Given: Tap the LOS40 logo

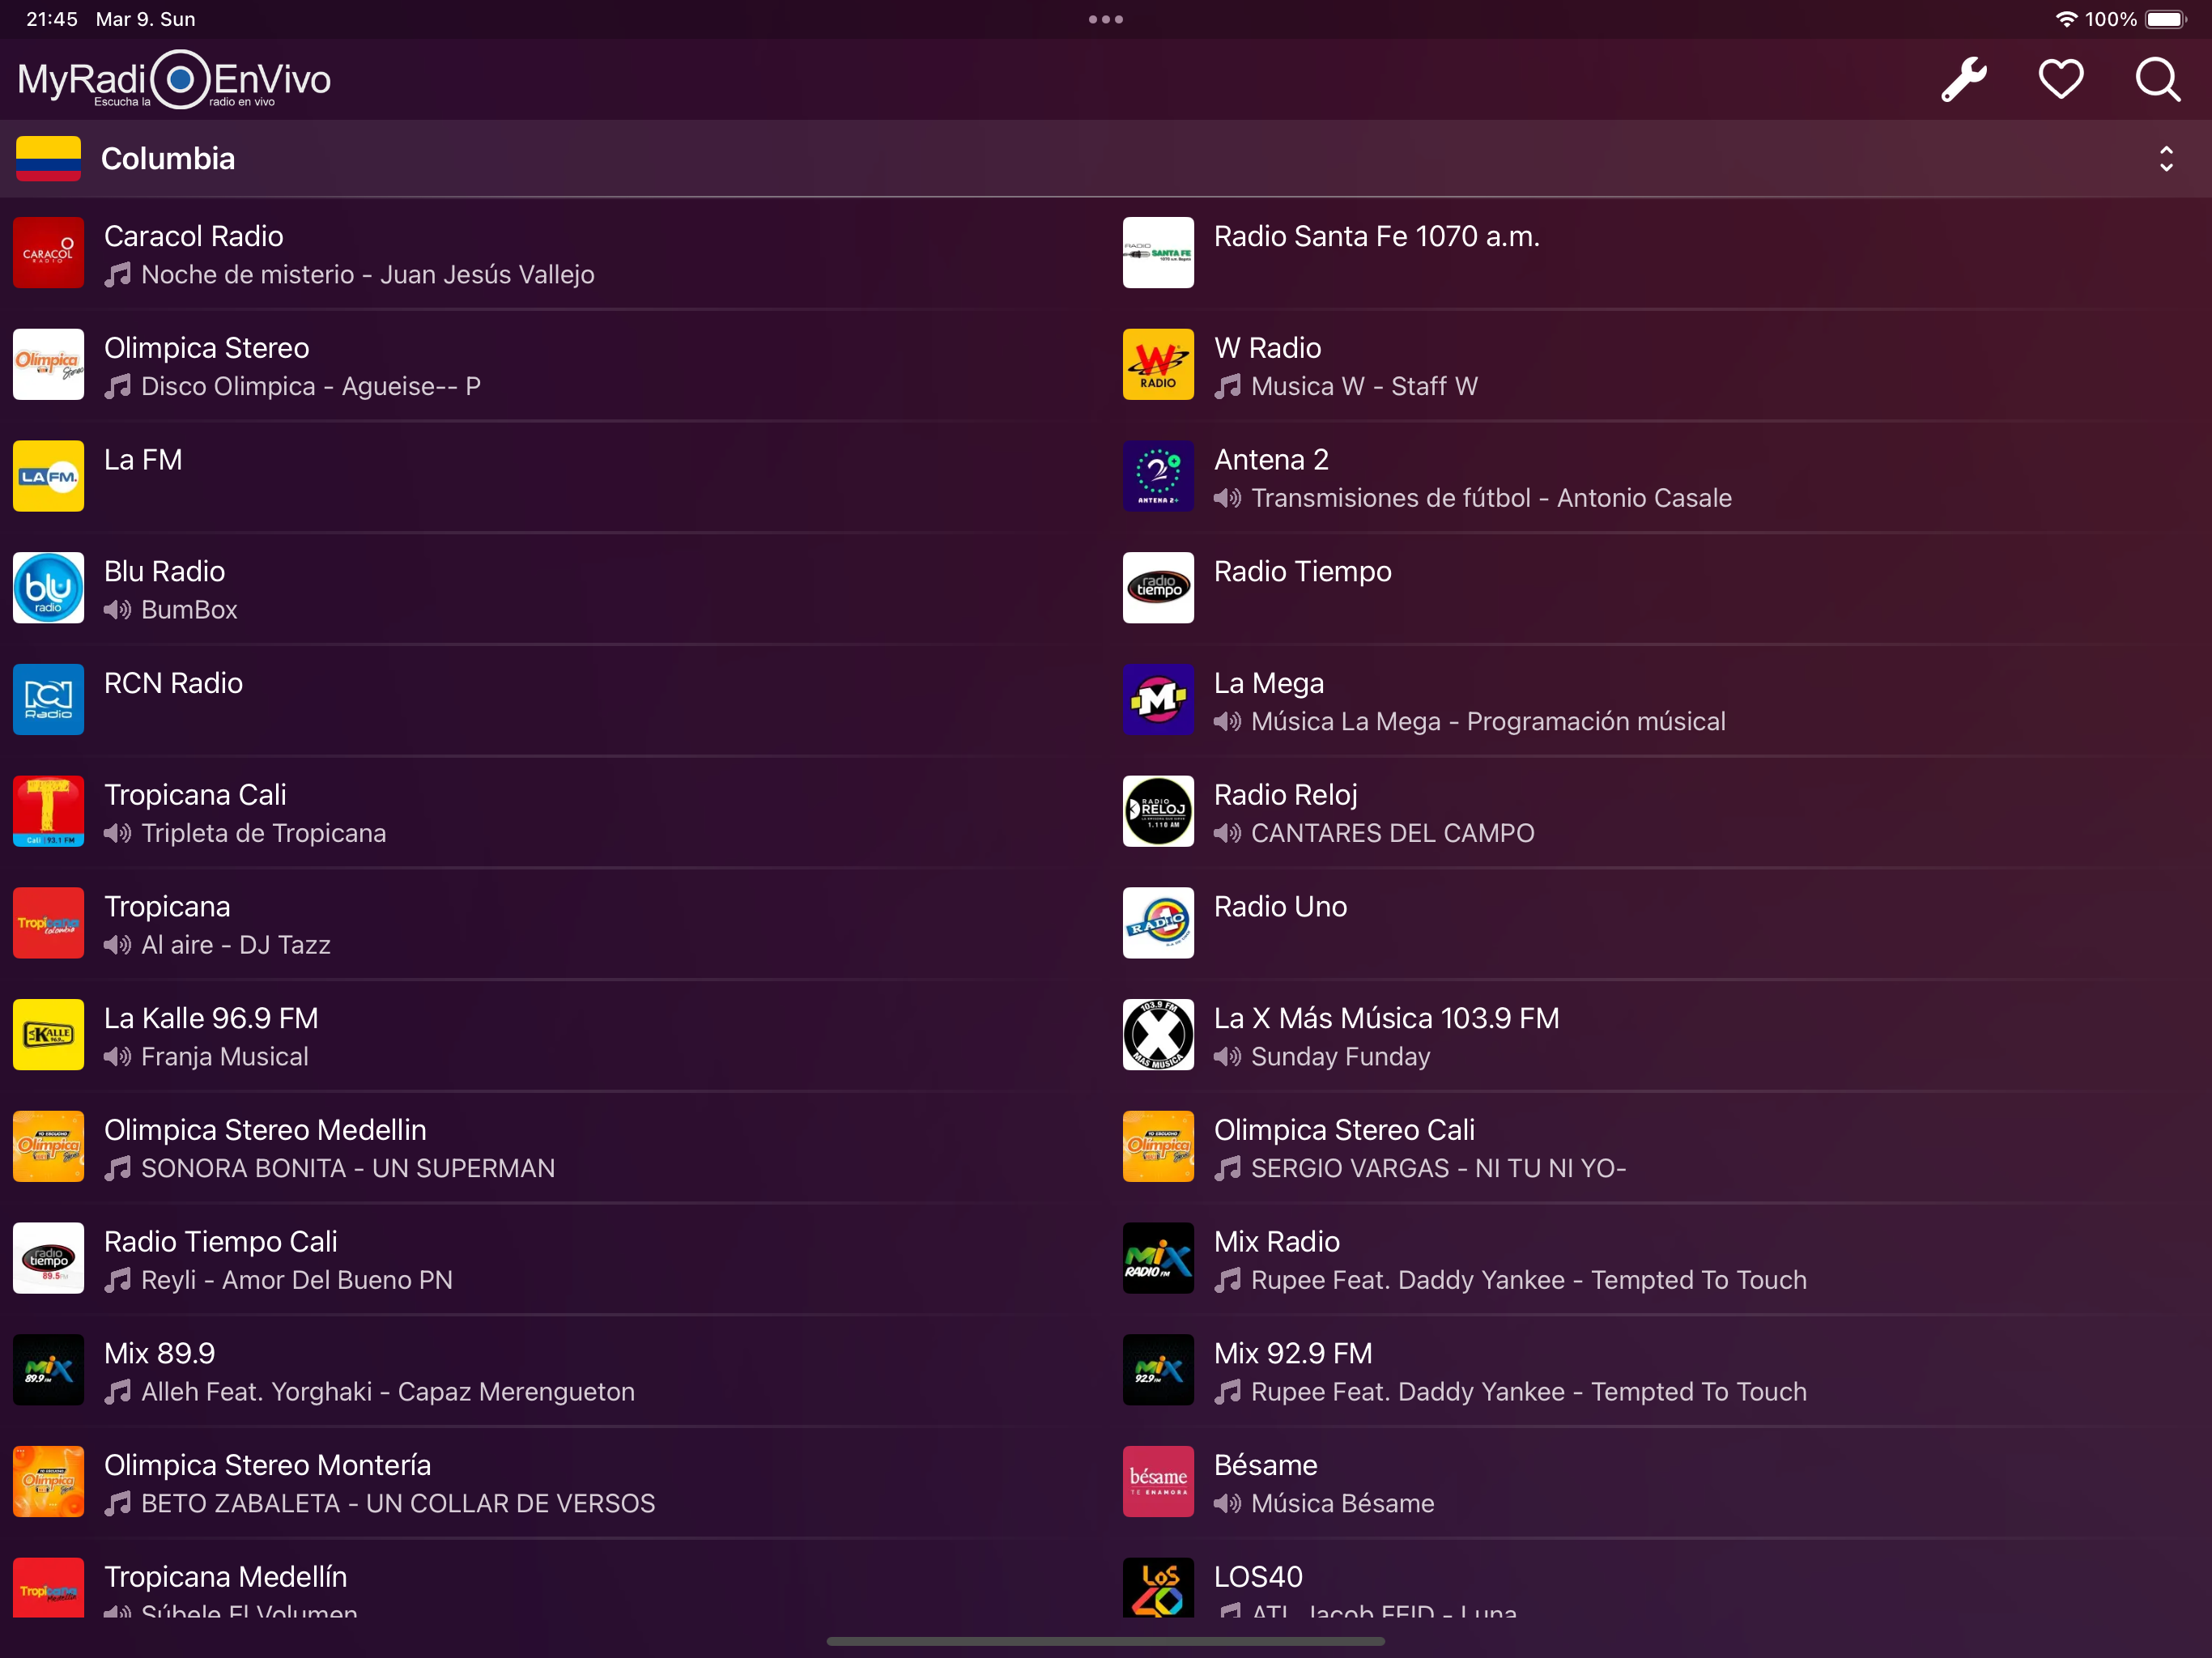Looking at the screenshot, I should click(x=1158, y=1588).
